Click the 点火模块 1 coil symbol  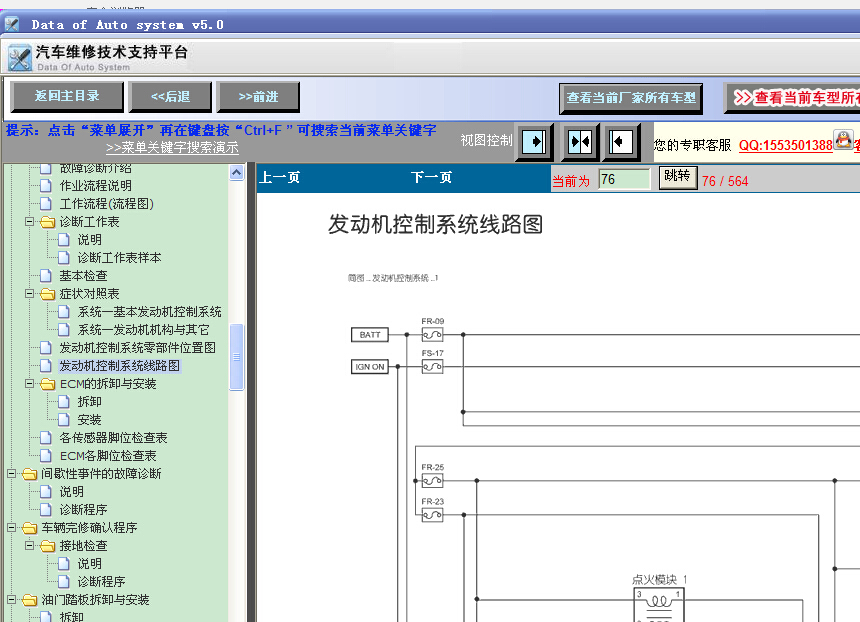[x=659, y=605]
